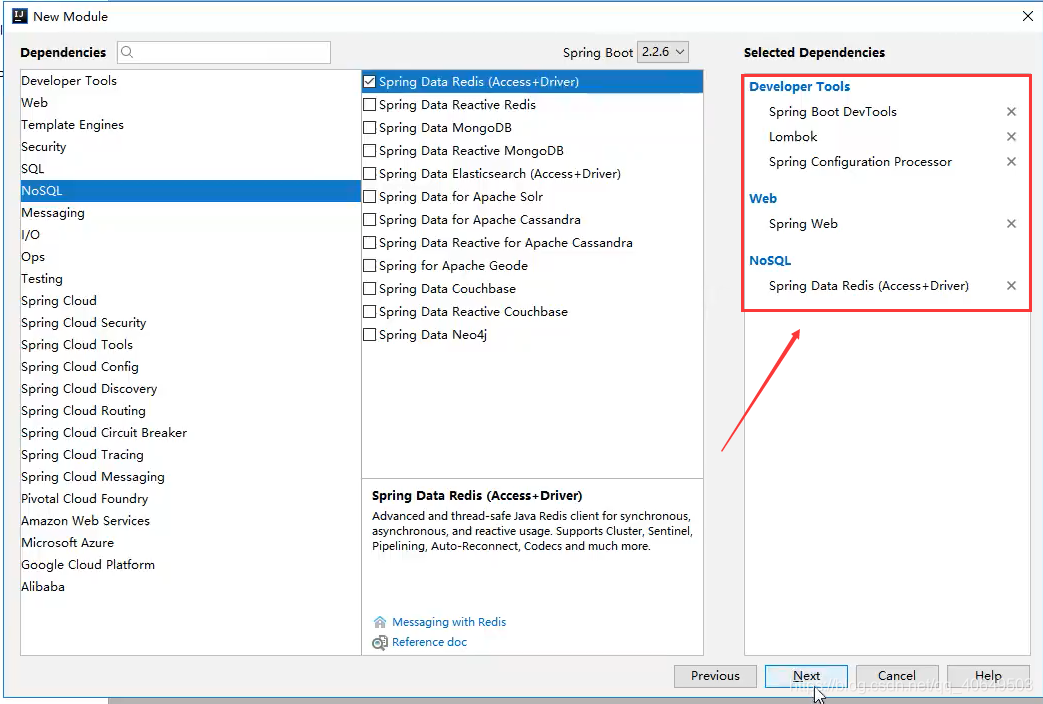The image size is (1043, 704).
Task: Click the search magnifier icon
Action: 127,52
